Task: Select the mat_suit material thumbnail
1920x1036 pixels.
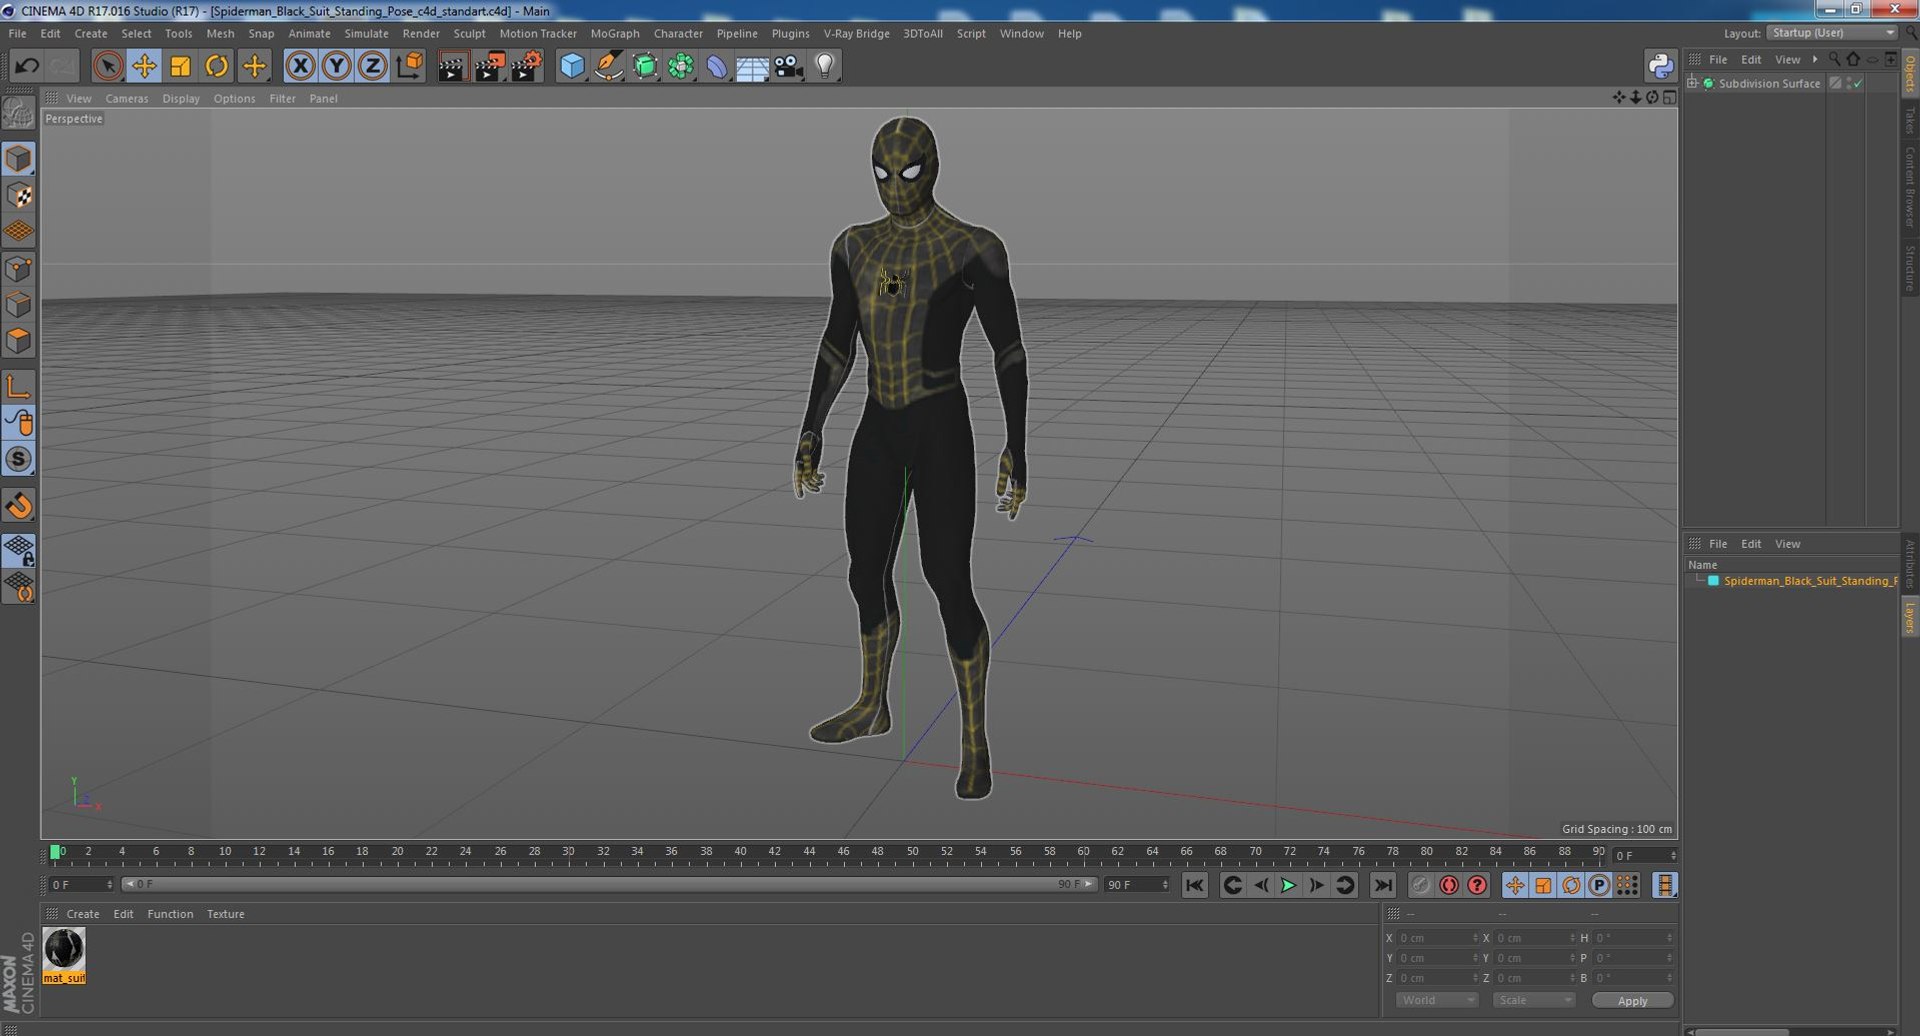Action: point(64,955)
